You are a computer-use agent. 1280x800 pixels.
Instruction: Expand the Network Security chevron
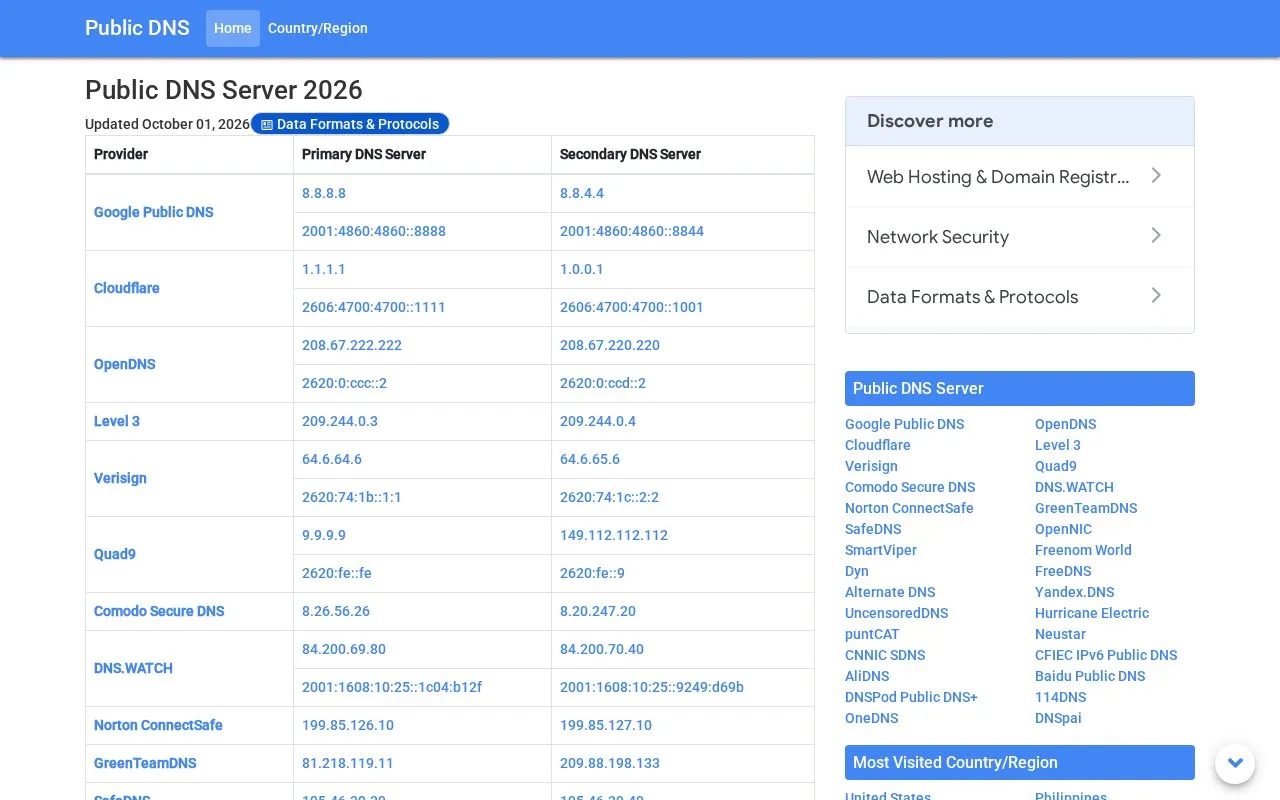1156,236
